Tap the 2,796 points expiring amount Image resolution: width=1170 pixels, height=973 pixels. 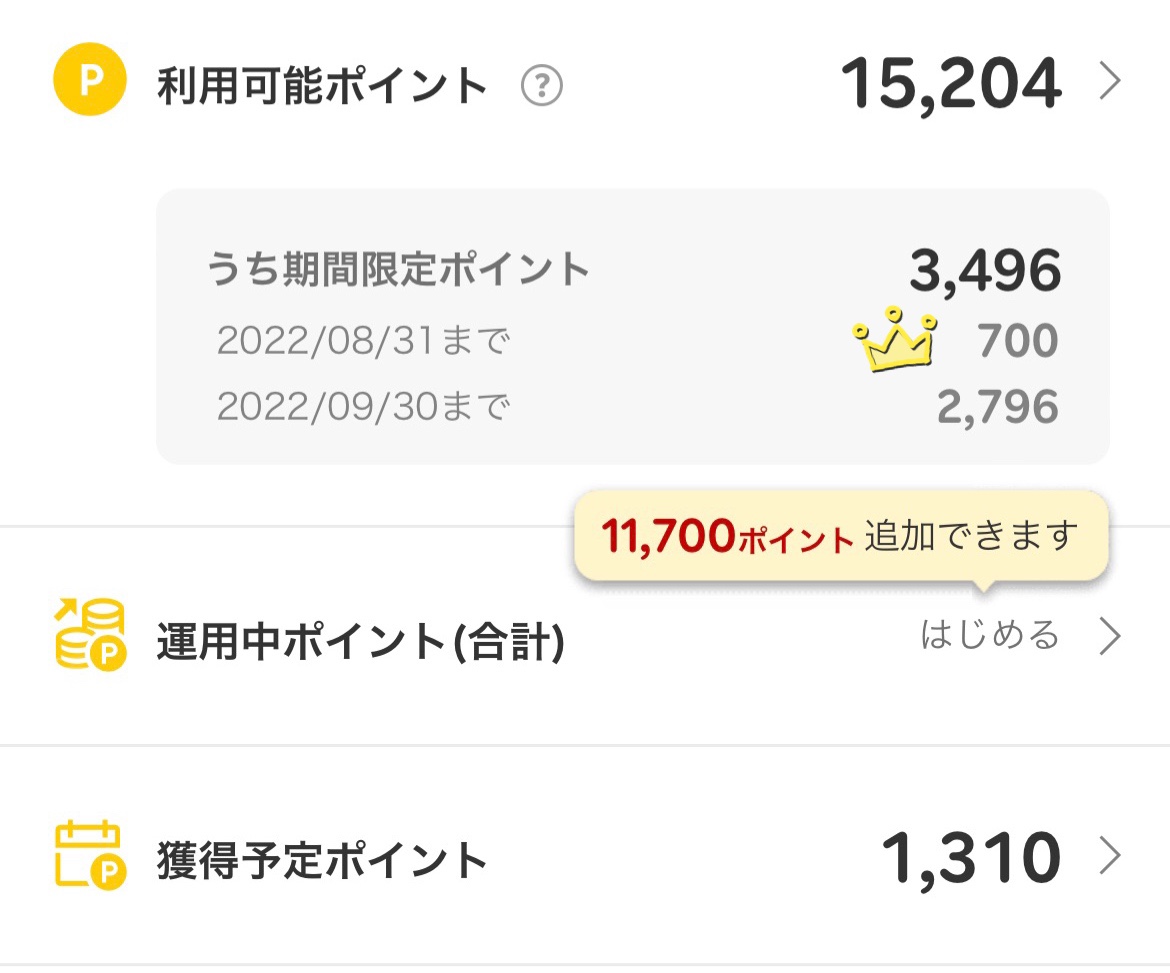click(x=997, y=407)
